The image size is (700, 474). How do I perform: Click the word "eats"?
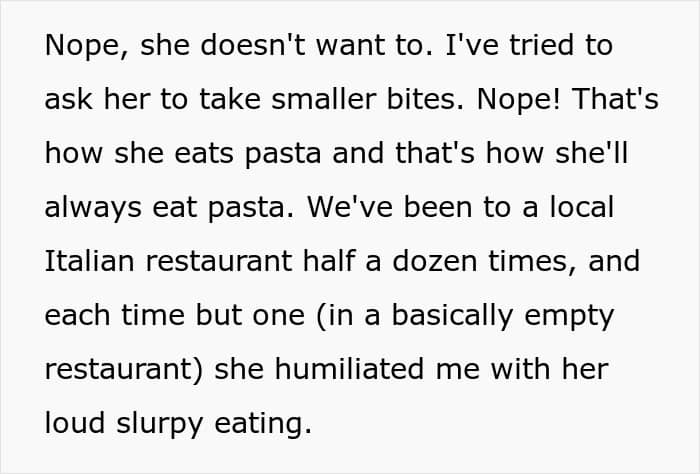pyautogui.click(x=204, y=153)
